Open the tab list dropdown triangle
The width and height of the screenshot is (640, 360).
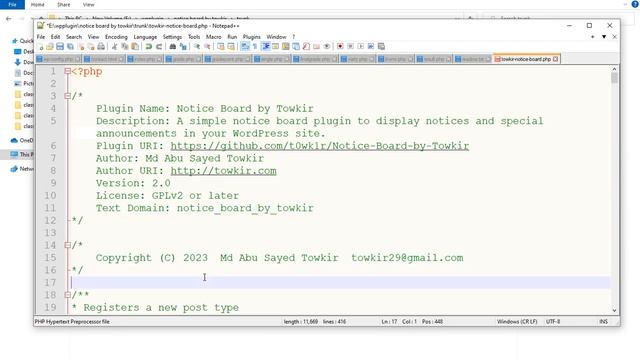tap(604, 37)
